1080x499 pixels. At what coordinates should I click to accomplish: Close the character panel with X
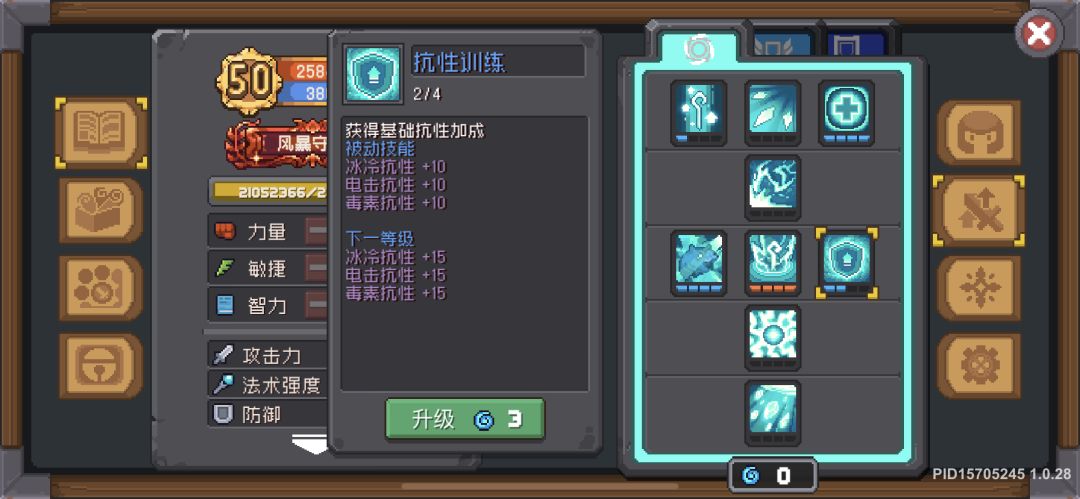point(1039,33)
